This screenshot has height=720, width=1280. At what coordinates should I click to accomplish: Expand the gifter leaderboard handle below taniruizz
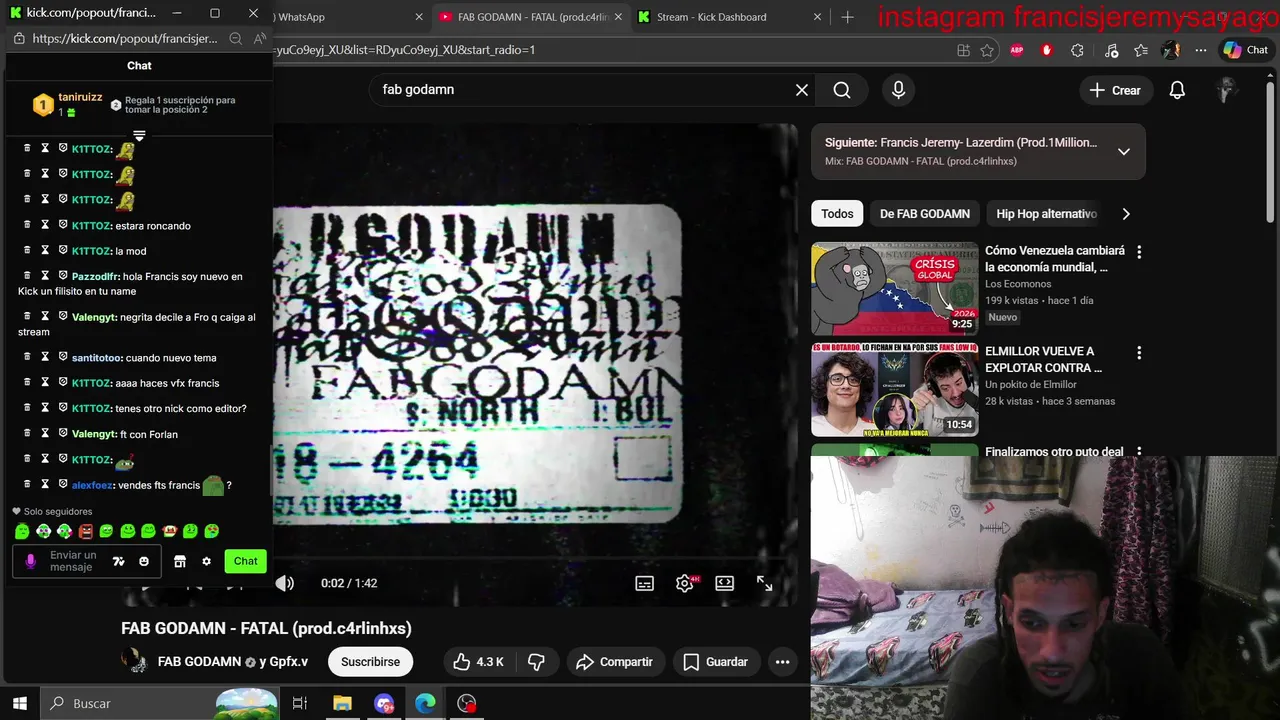139,135
